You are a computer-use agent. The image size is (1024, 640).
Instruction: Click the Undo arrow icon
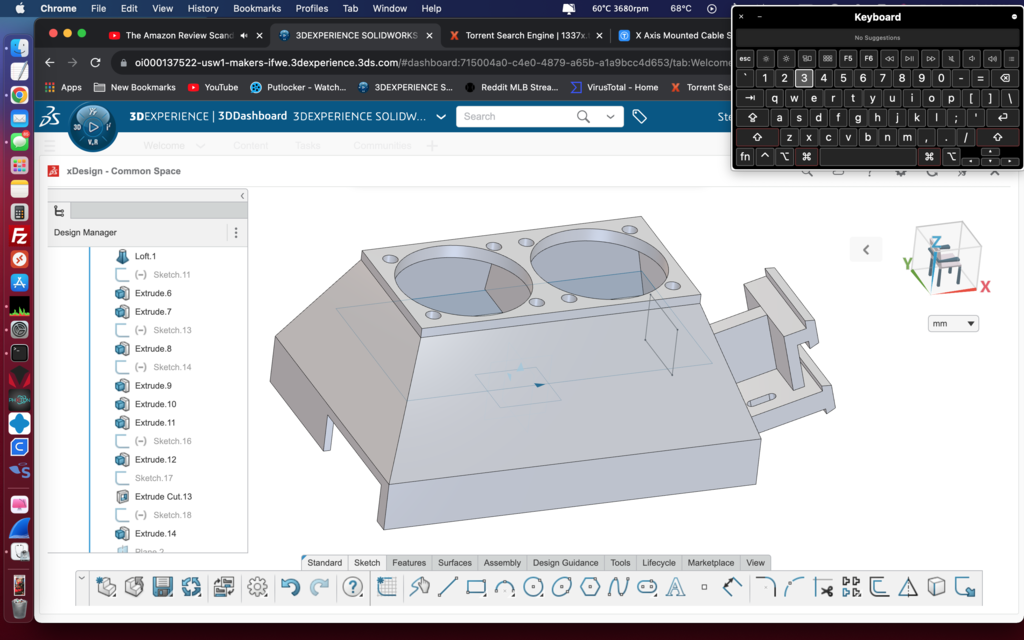290,586
